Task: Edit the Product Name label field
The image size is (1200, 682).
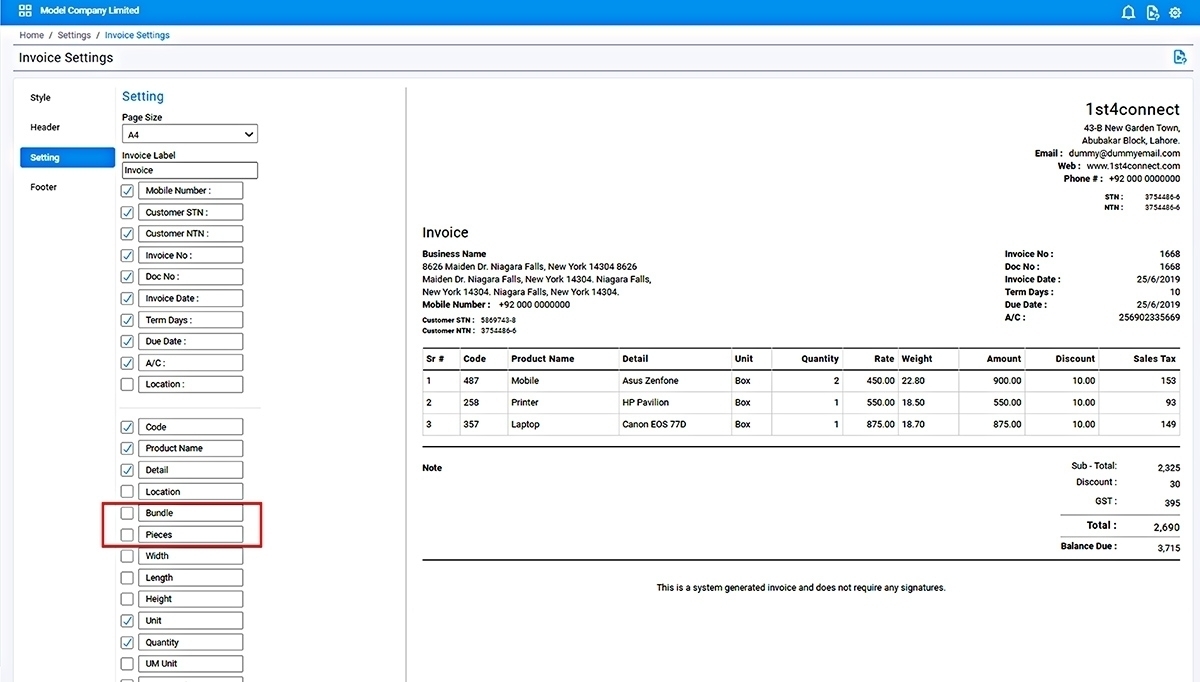Action: 191,448
